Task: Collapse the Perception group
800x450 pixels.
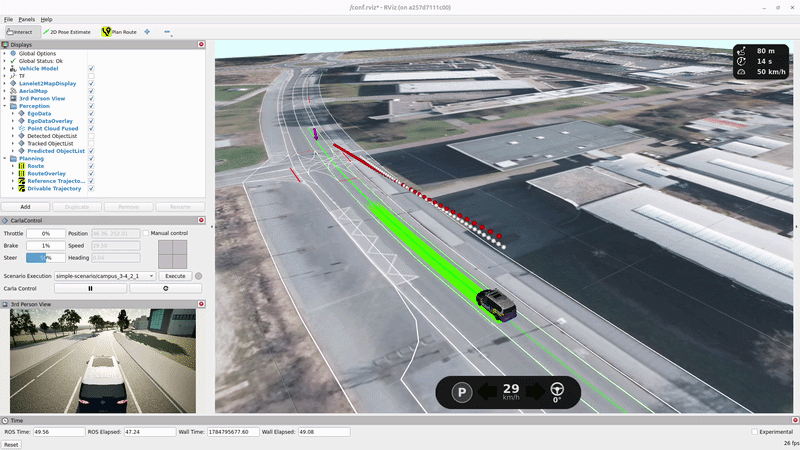Action: pos(5,106)
